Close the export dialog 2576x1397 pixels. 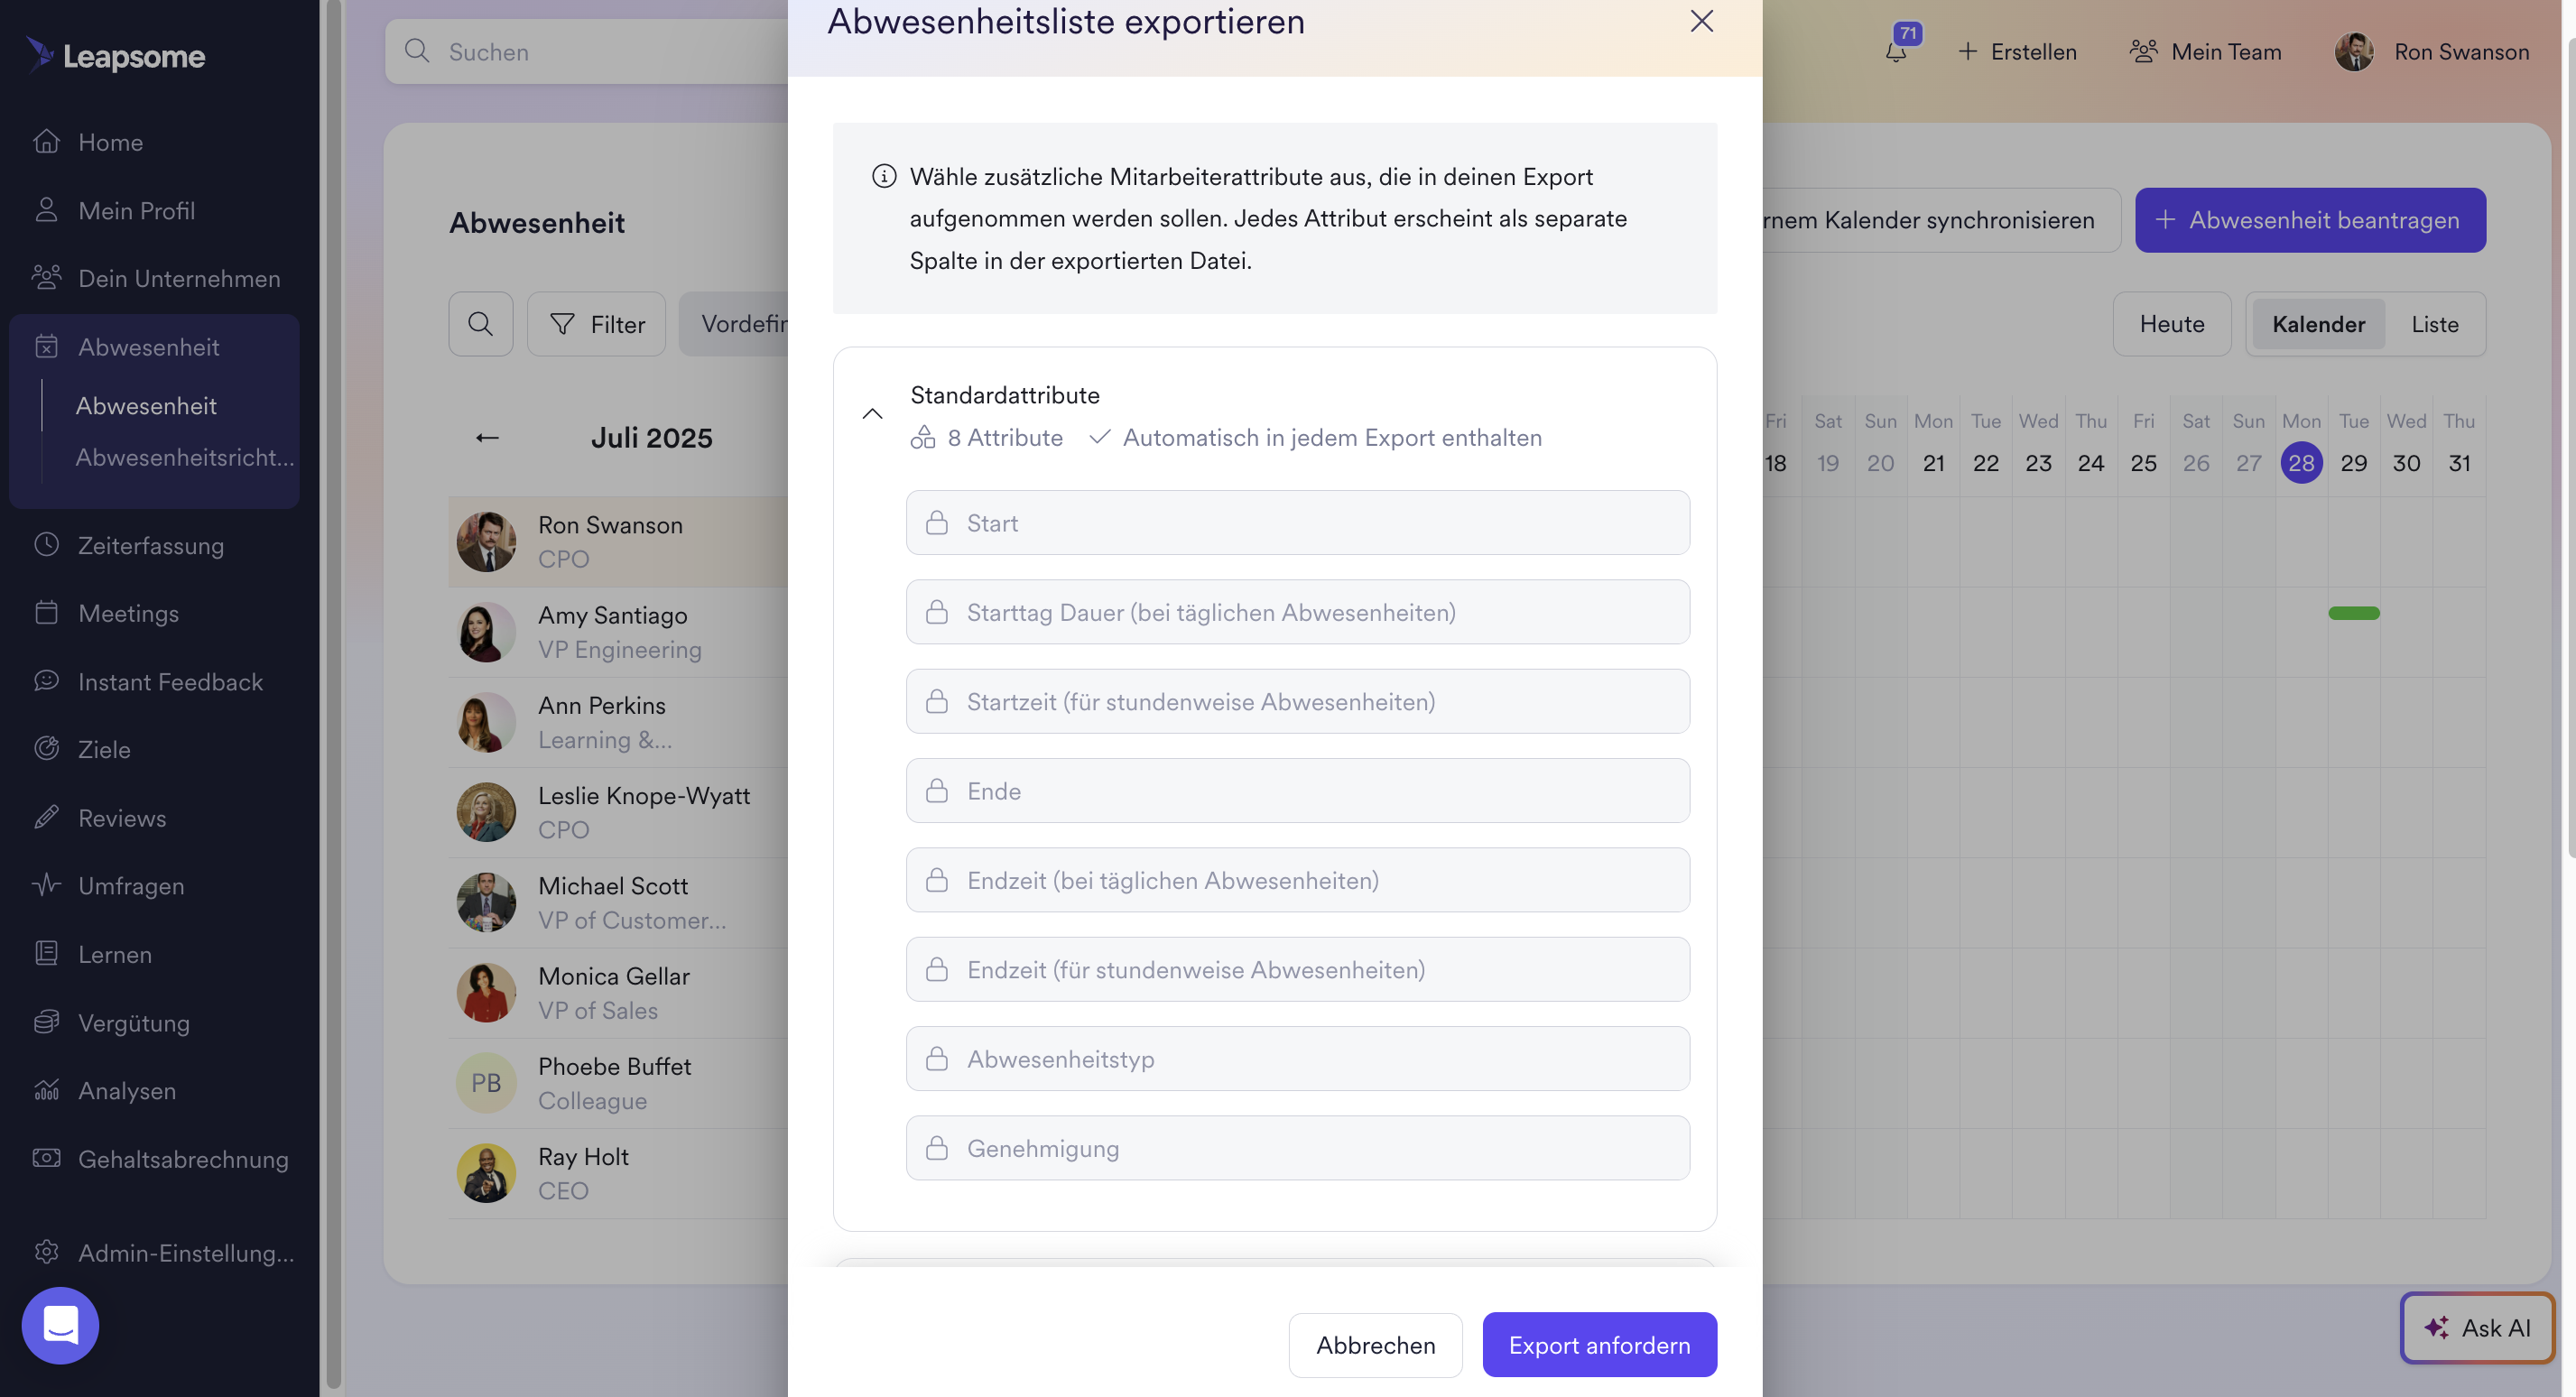(1701, 21)
